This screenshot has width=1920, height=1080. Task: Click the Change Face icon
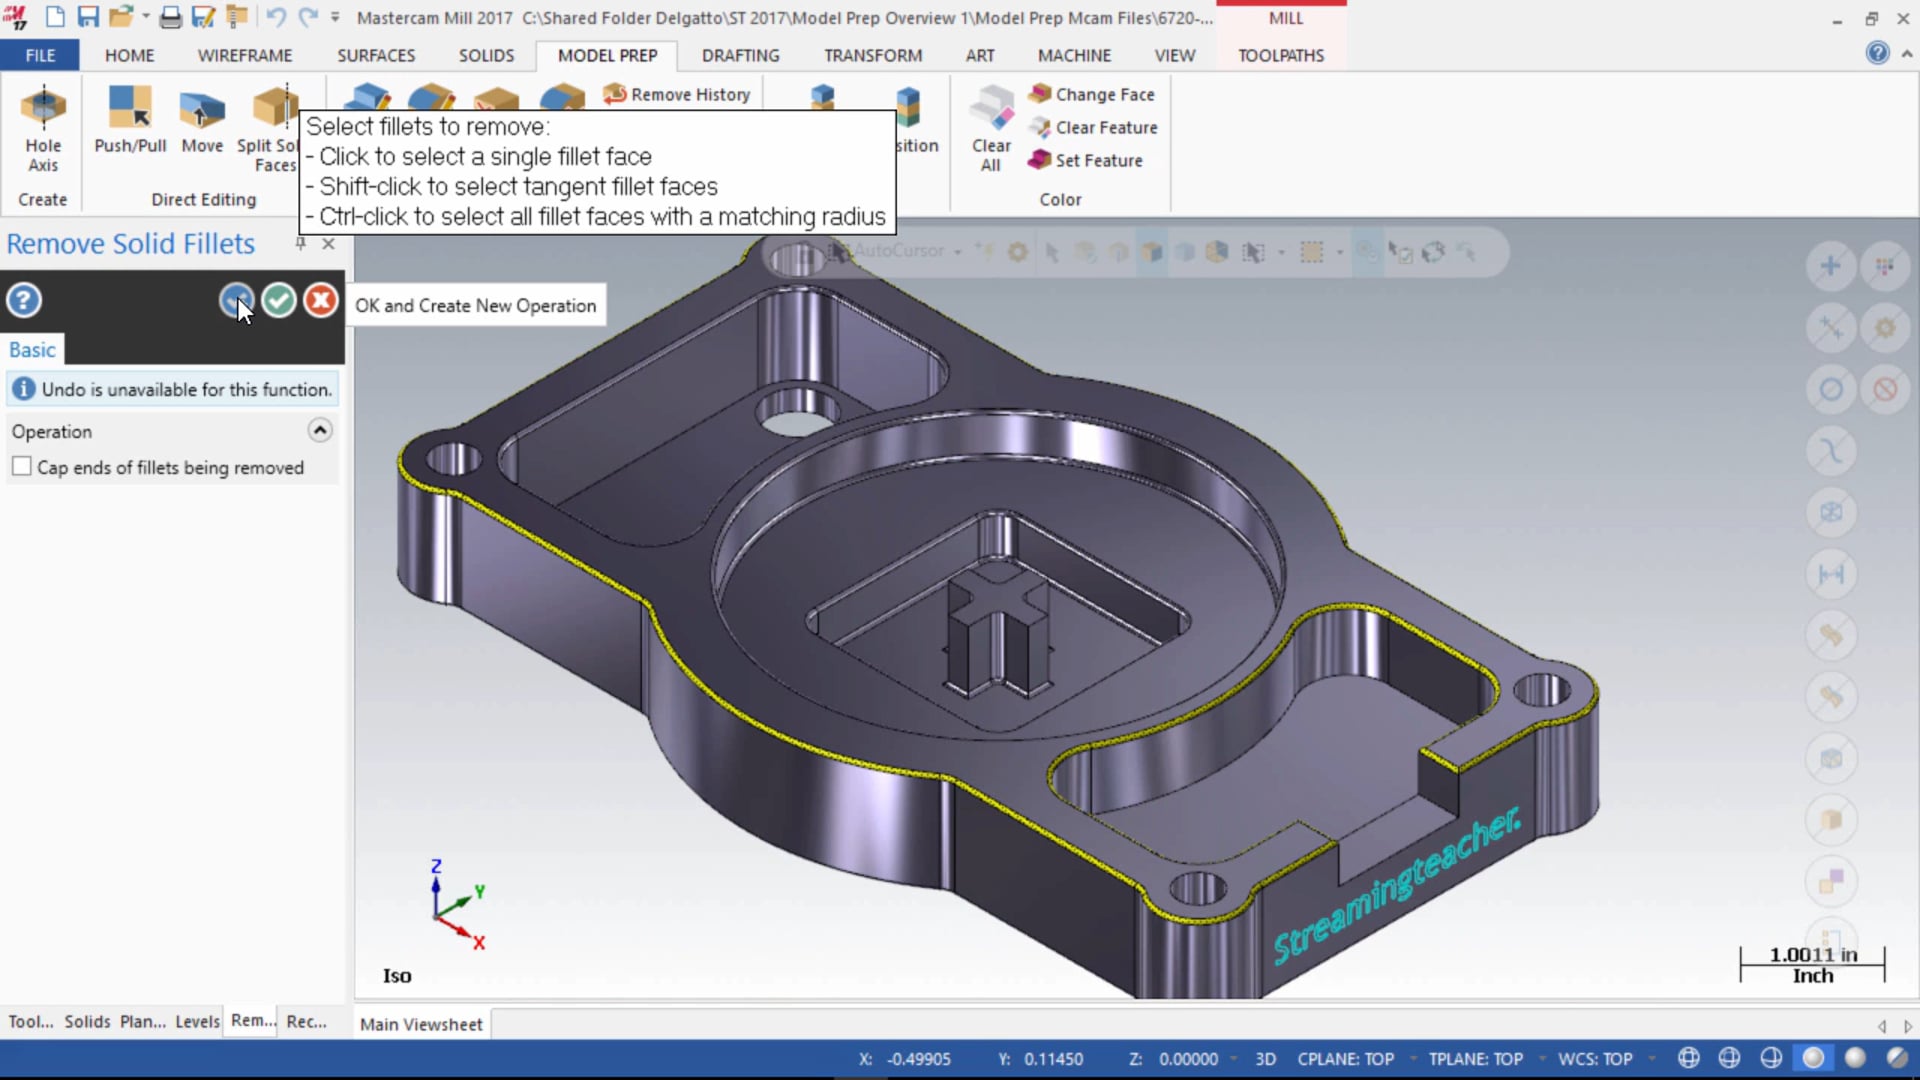point(1040,94)
